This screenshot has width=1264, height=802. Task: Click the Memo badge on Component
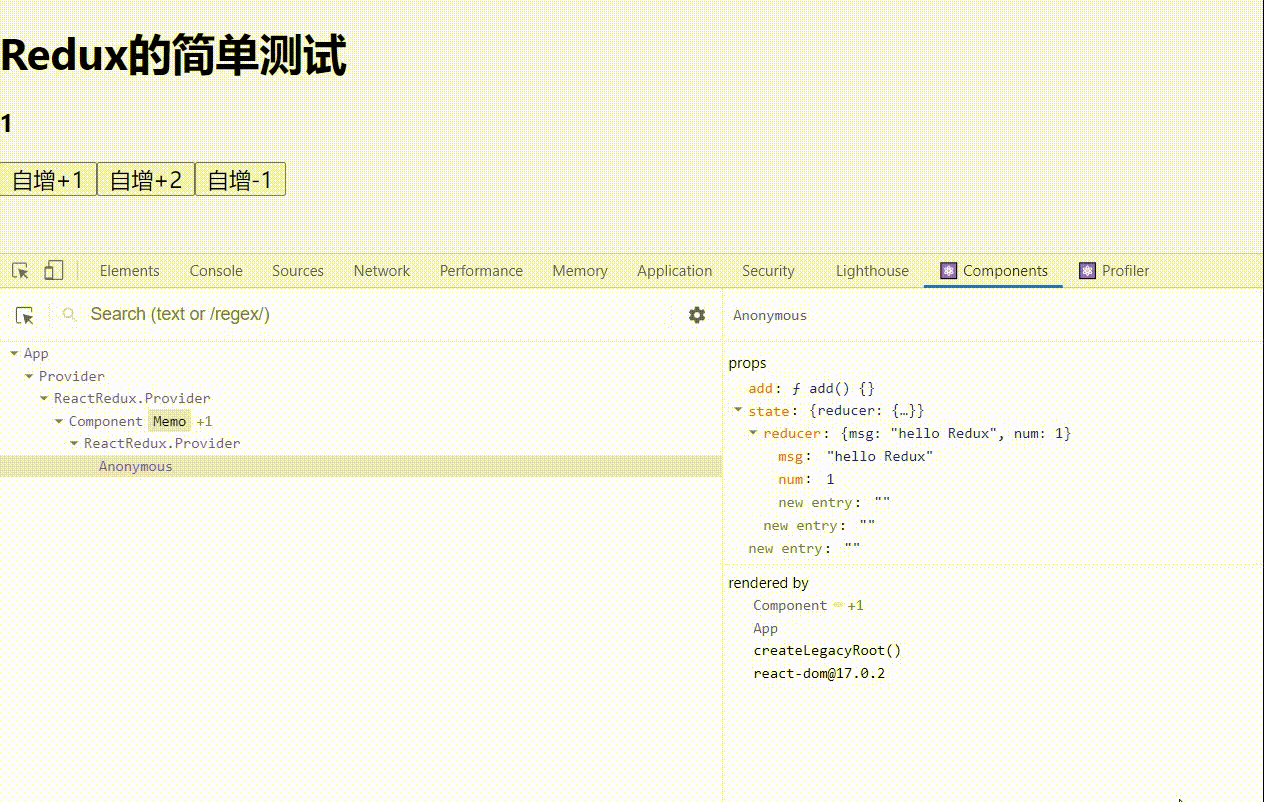(x=169, y=420)
